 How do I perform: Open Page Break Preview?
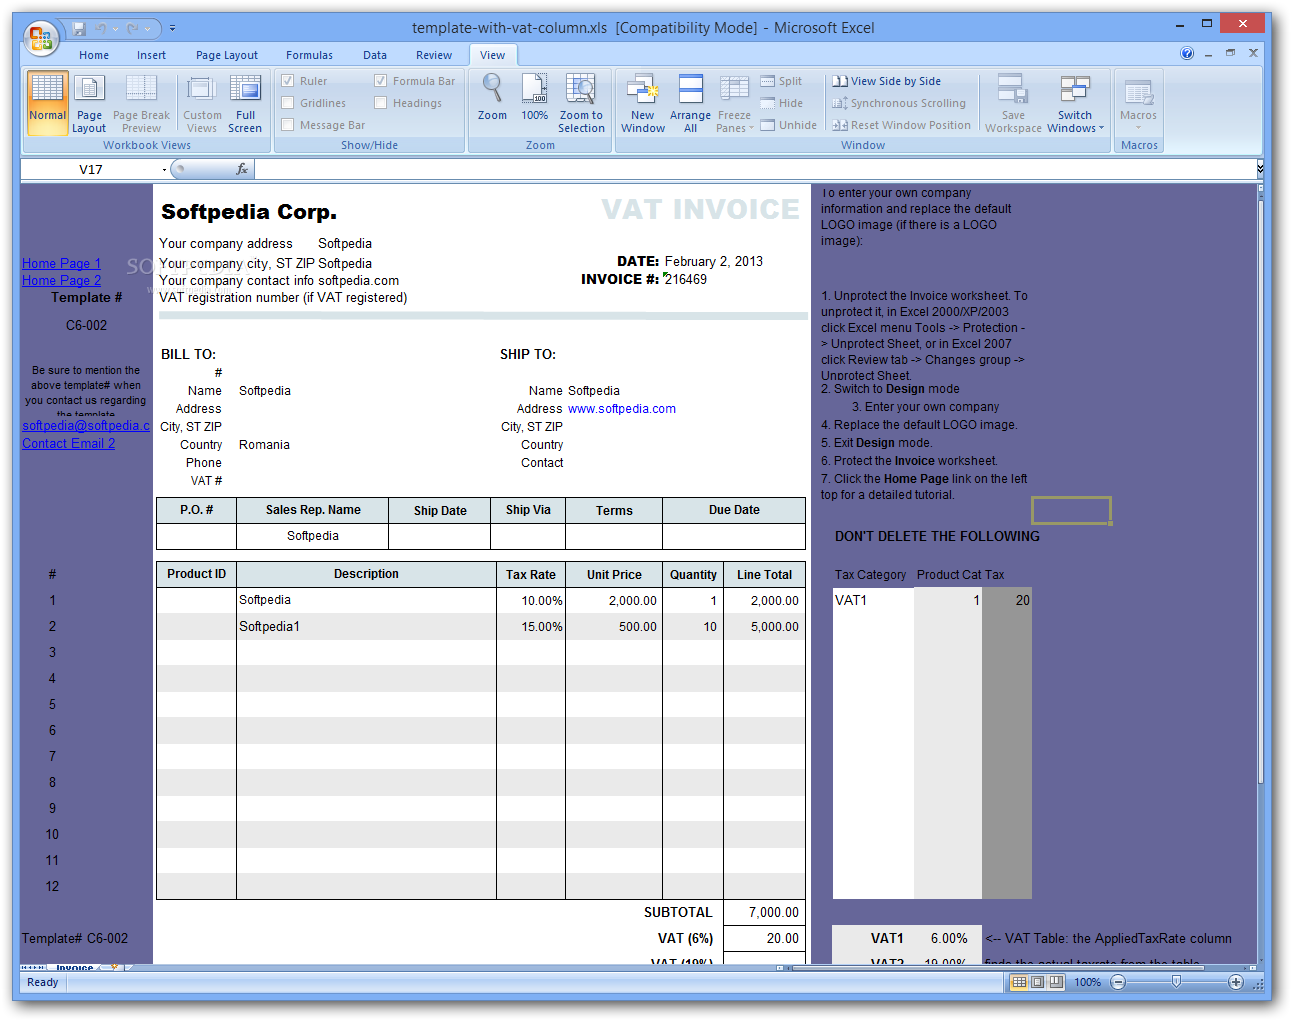click(141, 103)
